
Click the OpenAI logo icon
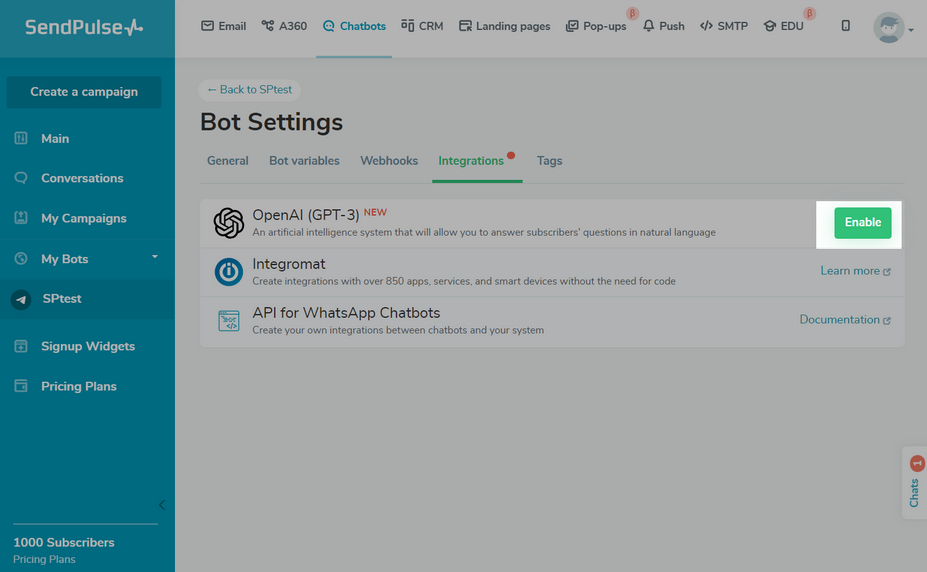[x=228, y=223]
